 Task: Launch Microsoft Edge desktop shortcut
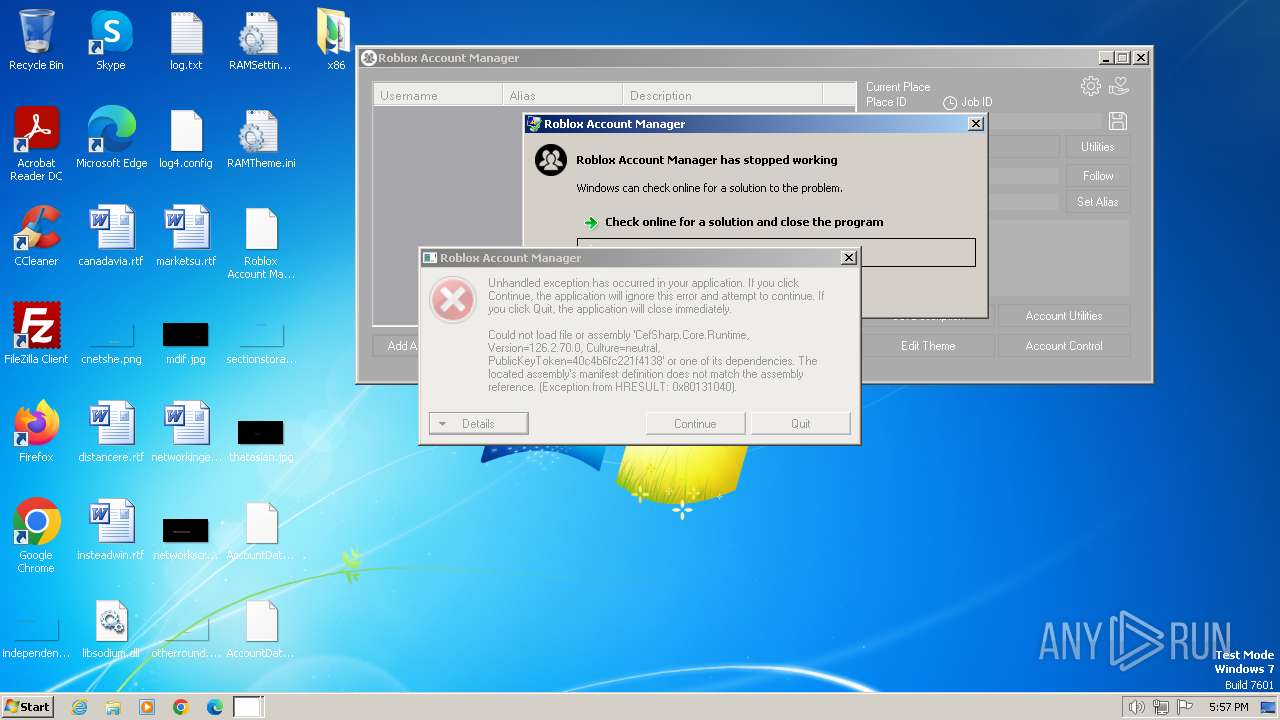tap(111, 137)
